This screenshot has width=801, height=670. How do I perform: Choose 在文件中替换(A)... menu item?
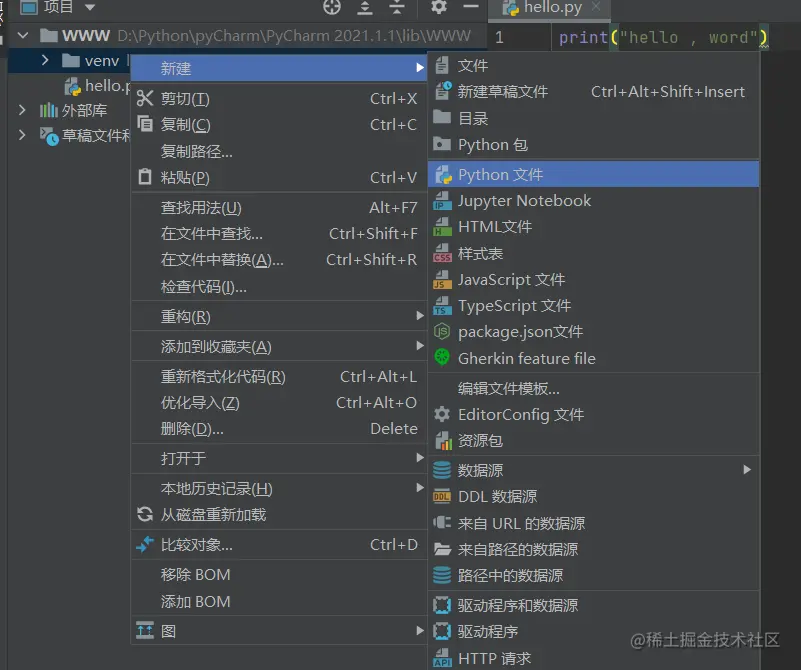[278, 259]
